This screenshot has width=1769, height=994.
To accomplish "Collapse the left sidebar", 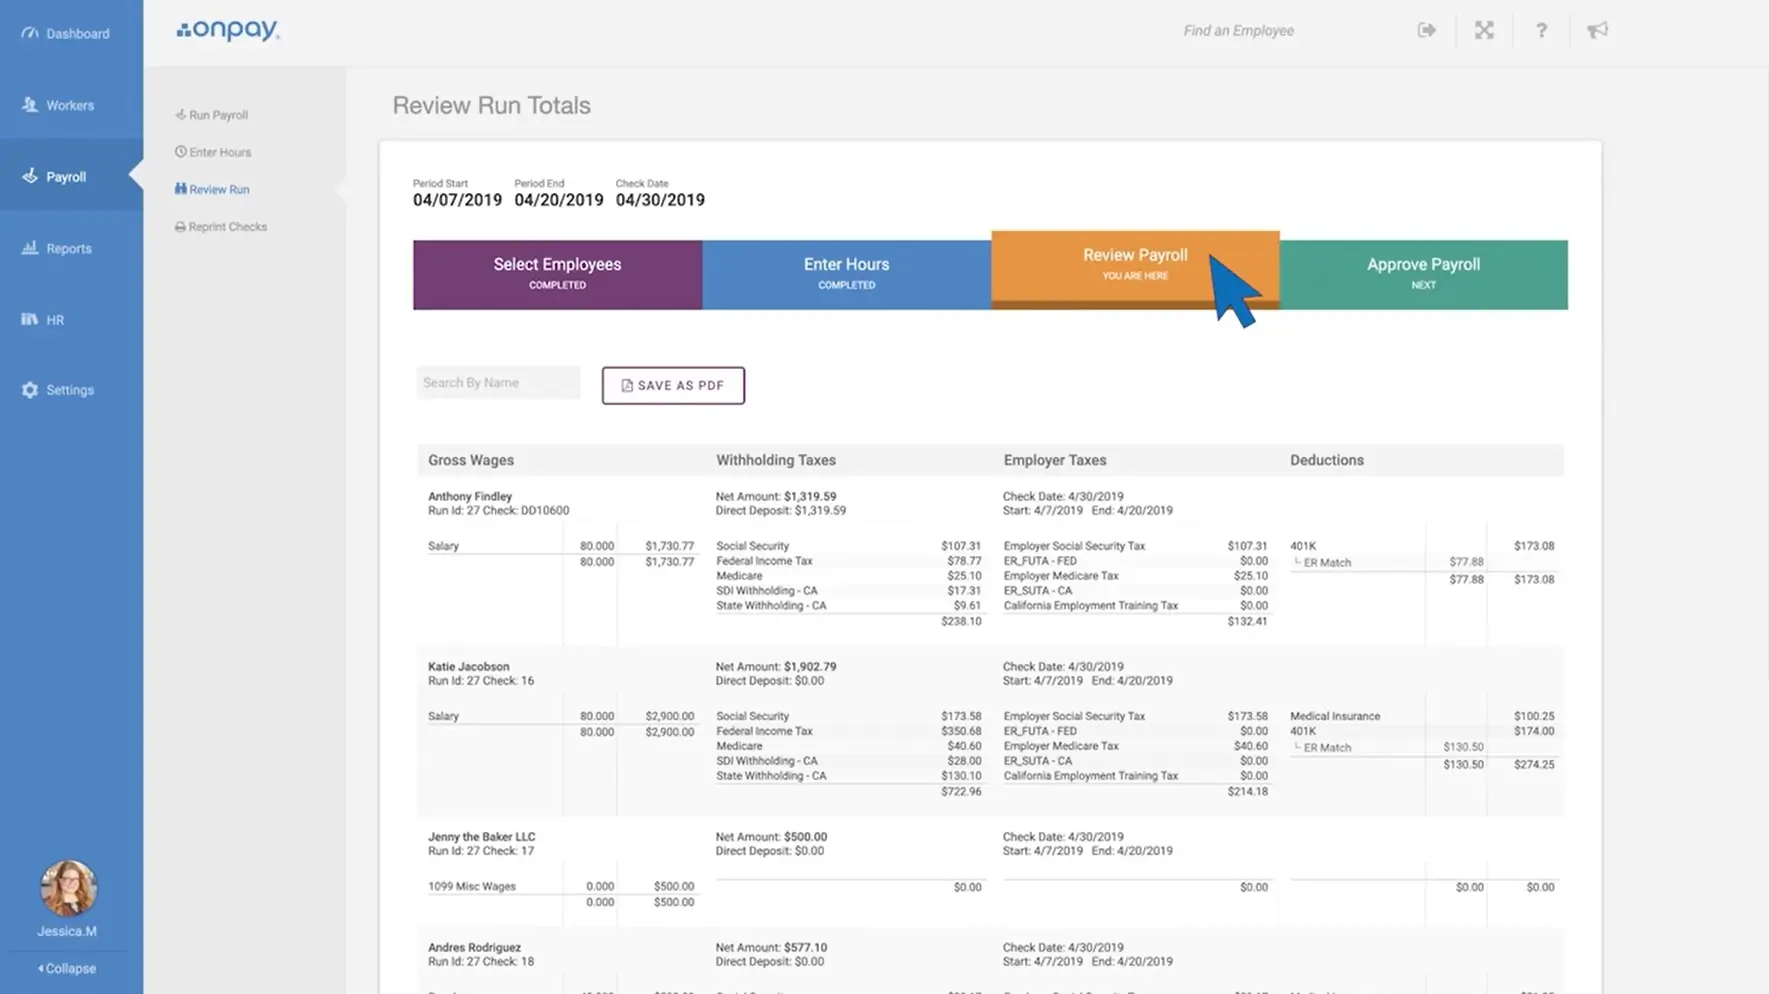I will tap(67, 968).
